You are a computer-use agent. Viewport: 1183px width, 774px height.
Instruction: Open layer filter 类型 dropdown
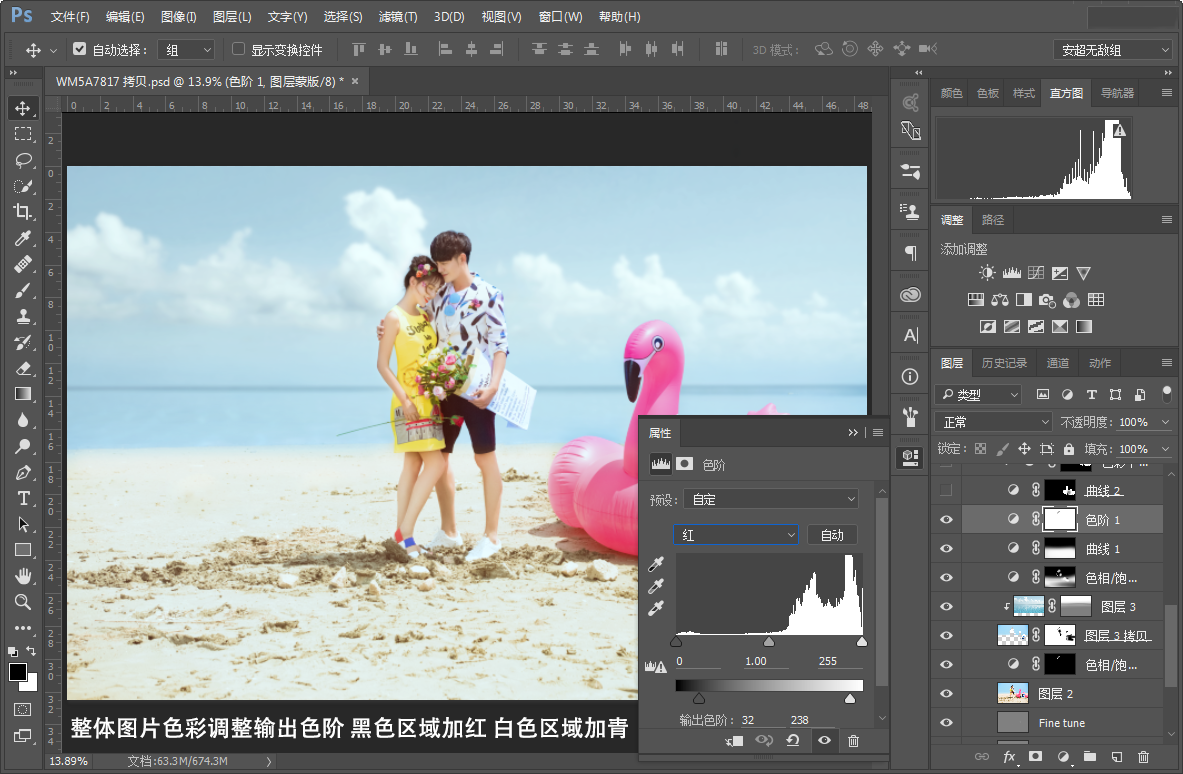[x=979, y=395]
